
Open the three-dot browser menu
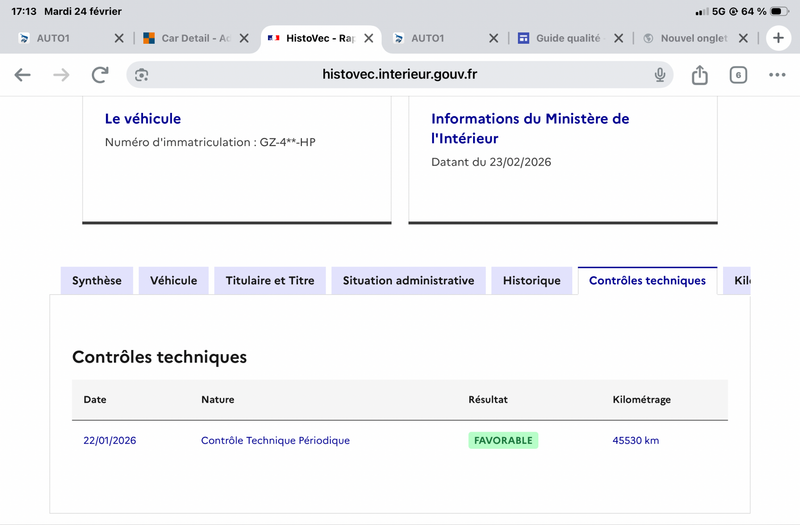pyautogui.click(x=777, y=75)
